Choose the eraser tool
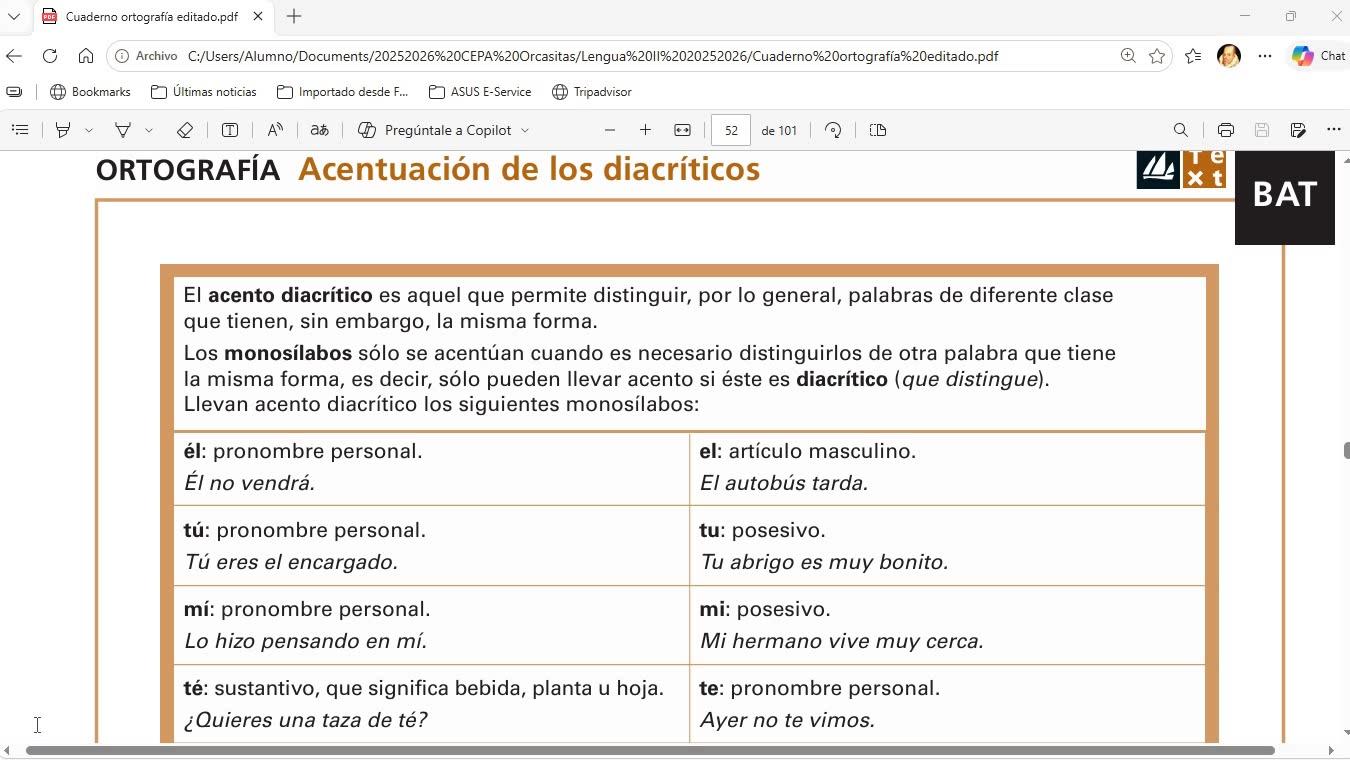The height and width of the screenshot is (760, 1350). click(184, 130)
